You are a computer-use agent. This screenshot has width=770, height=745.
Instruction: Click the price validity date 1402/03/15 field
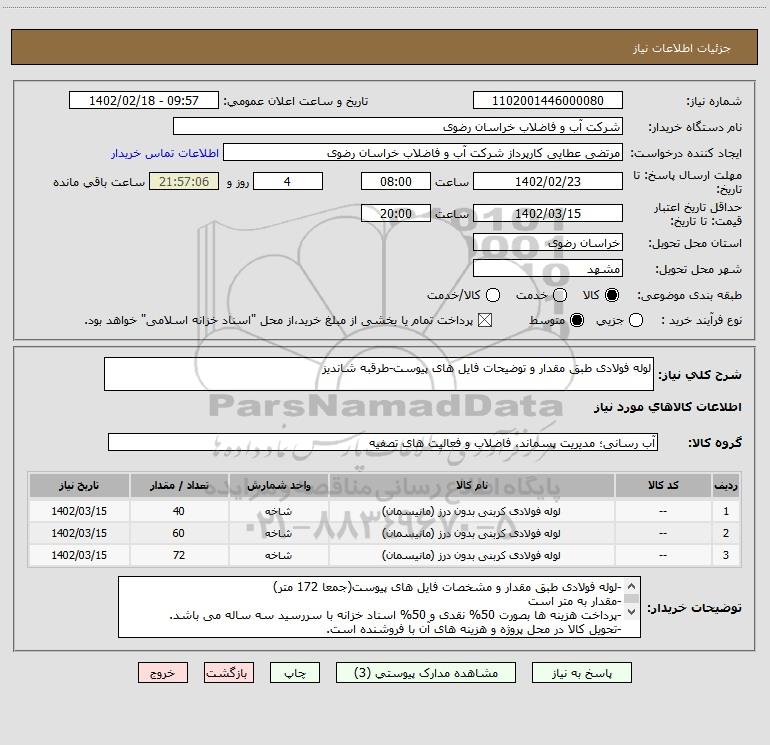pos(548,213)
